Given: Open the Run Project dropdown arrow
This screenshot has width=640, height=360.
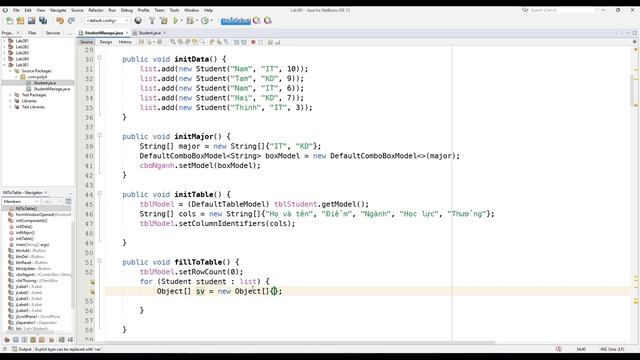Looking at the screenshot, I should pyautogui.click(x=182, y=20).
